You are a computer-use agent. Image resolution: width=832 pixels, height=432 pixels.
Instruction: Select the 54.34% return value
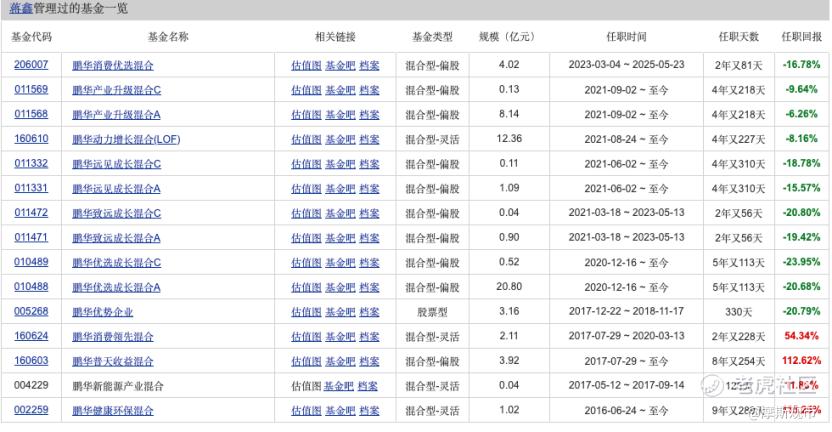[801, 336]
